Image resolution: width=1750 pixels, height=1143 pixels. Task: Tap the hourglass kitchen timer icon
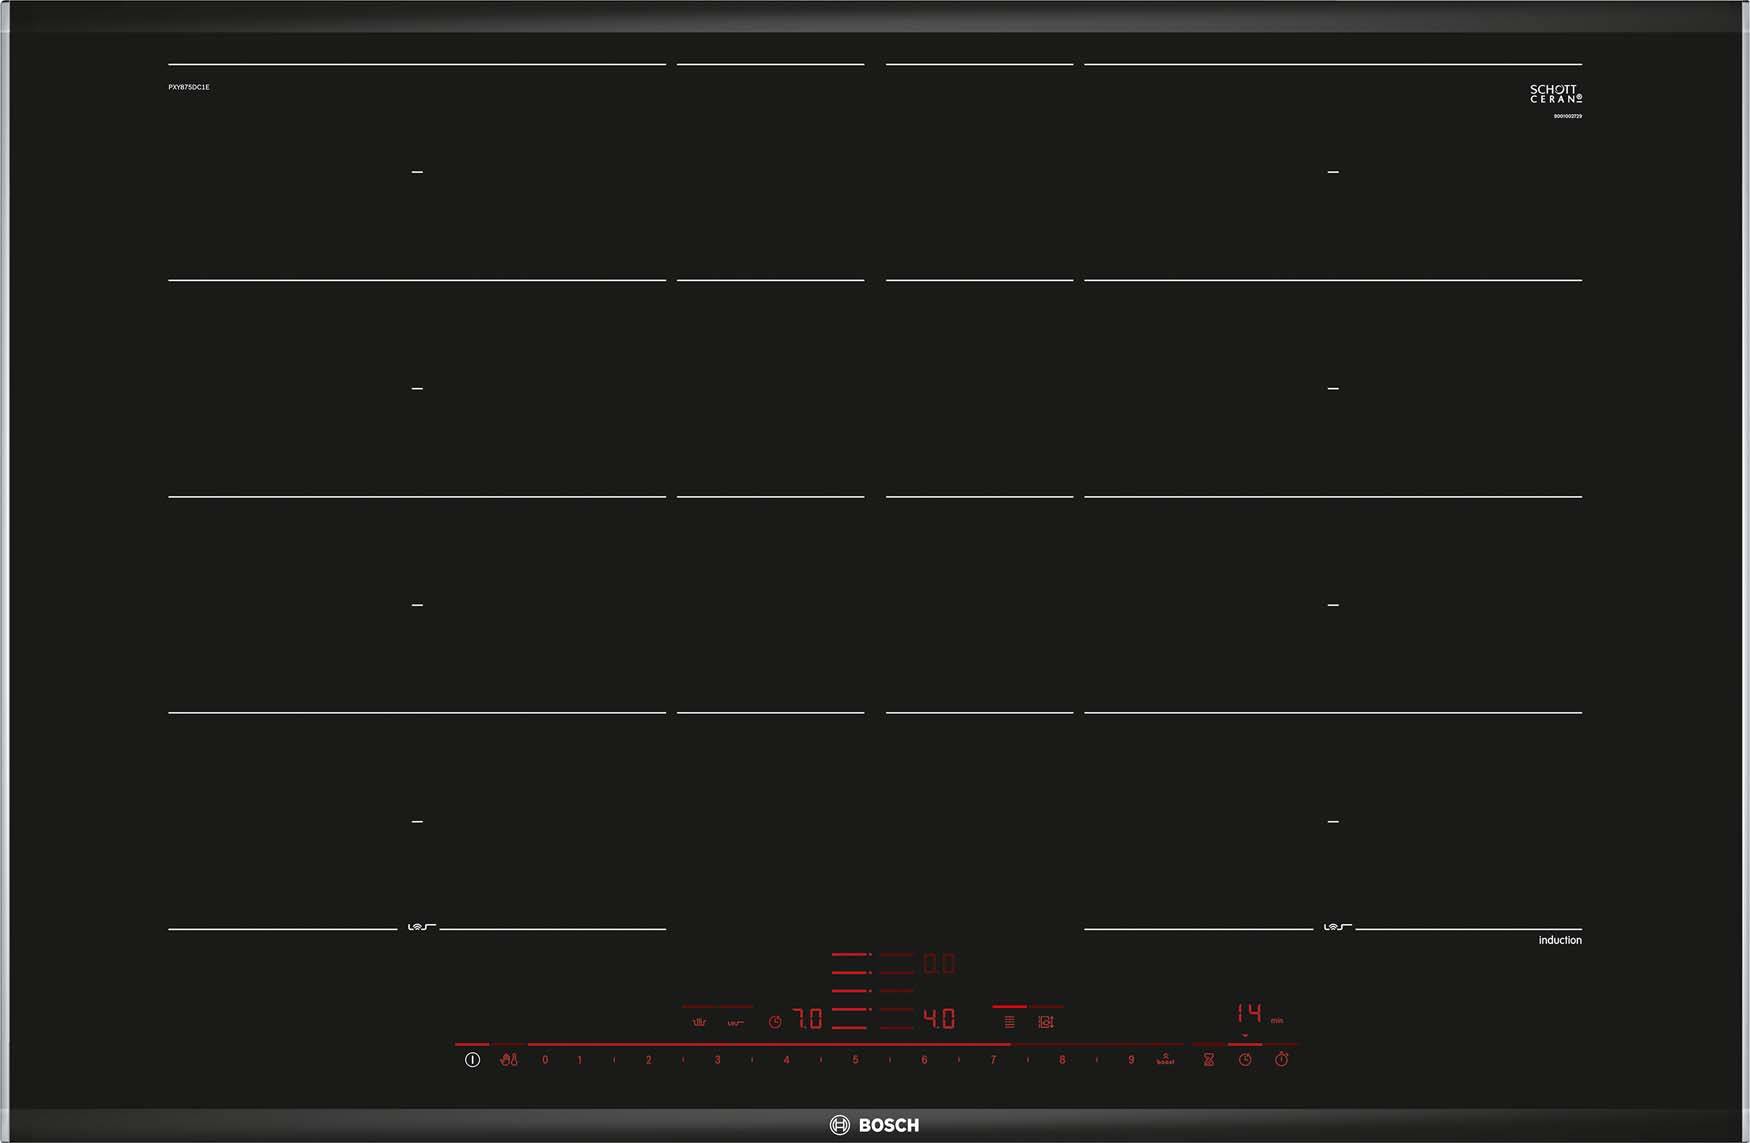[x=1209, y=1059]
